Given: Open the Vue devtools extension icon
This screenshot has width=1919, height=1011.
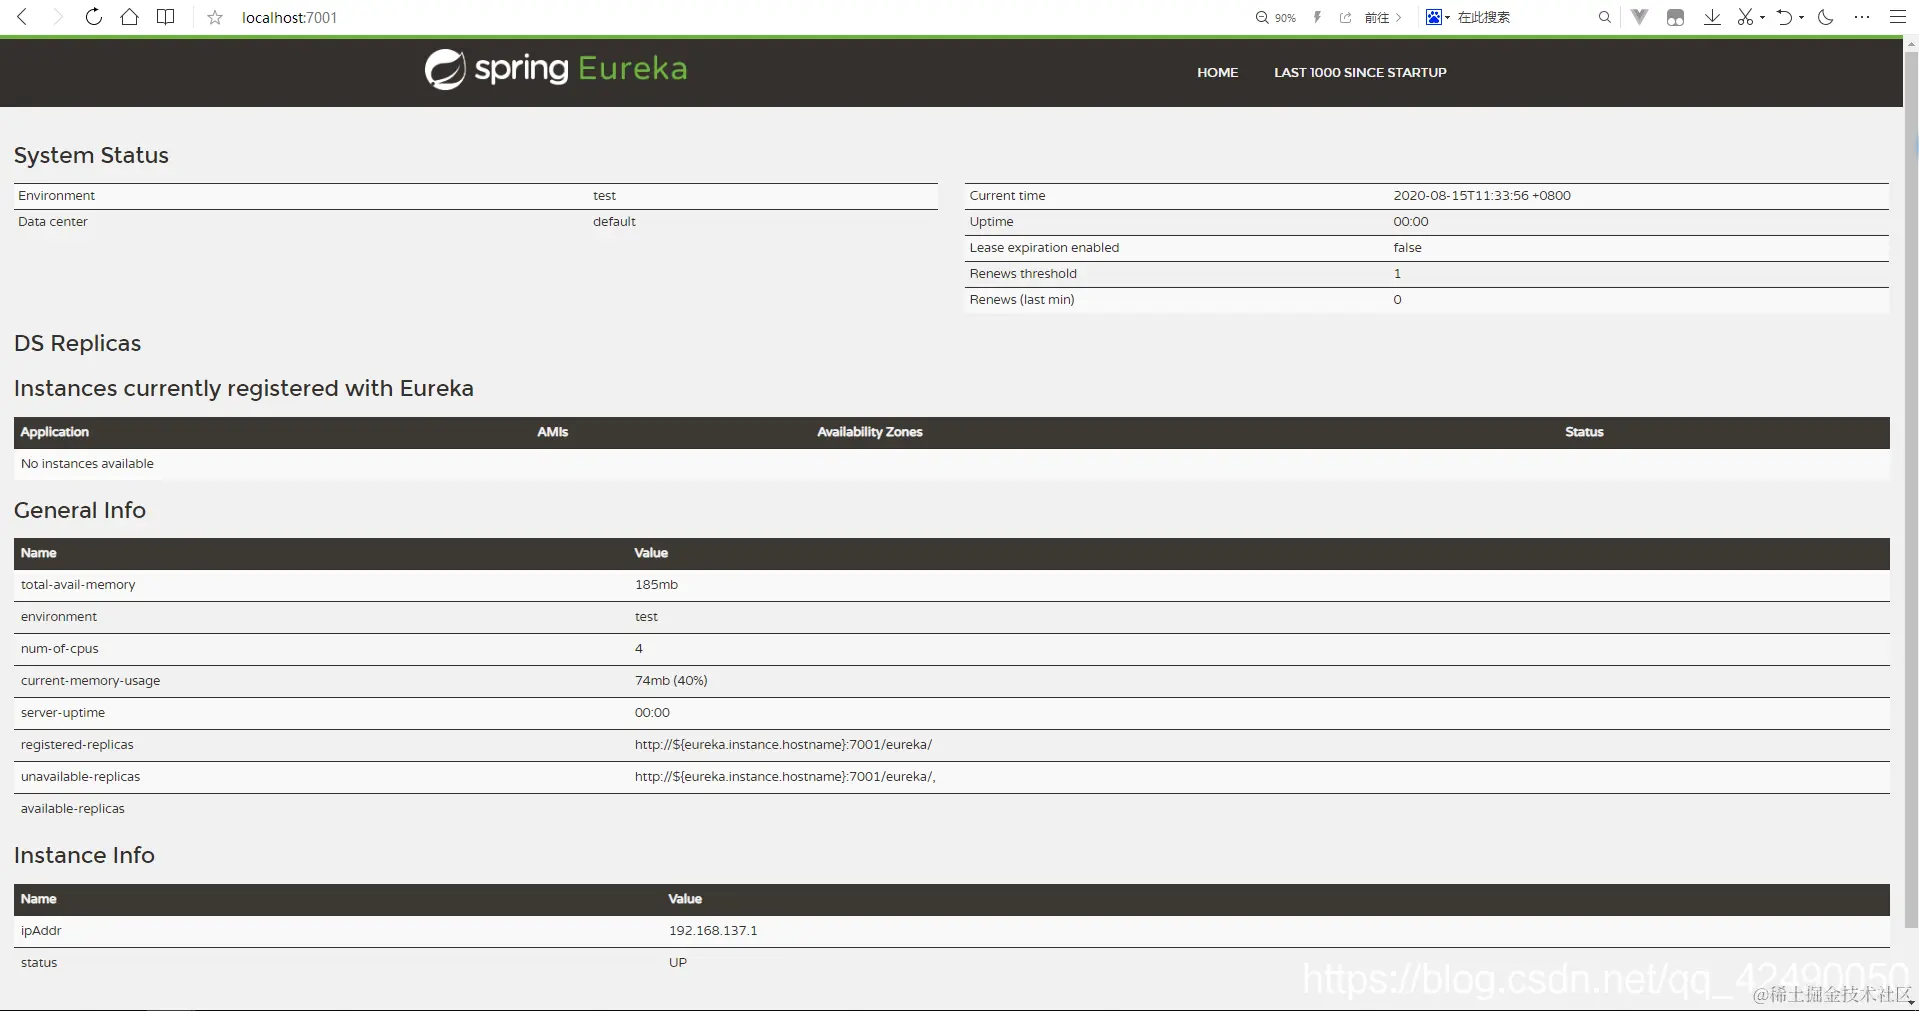Looking at the screenshot, I should pos(1640,17).
